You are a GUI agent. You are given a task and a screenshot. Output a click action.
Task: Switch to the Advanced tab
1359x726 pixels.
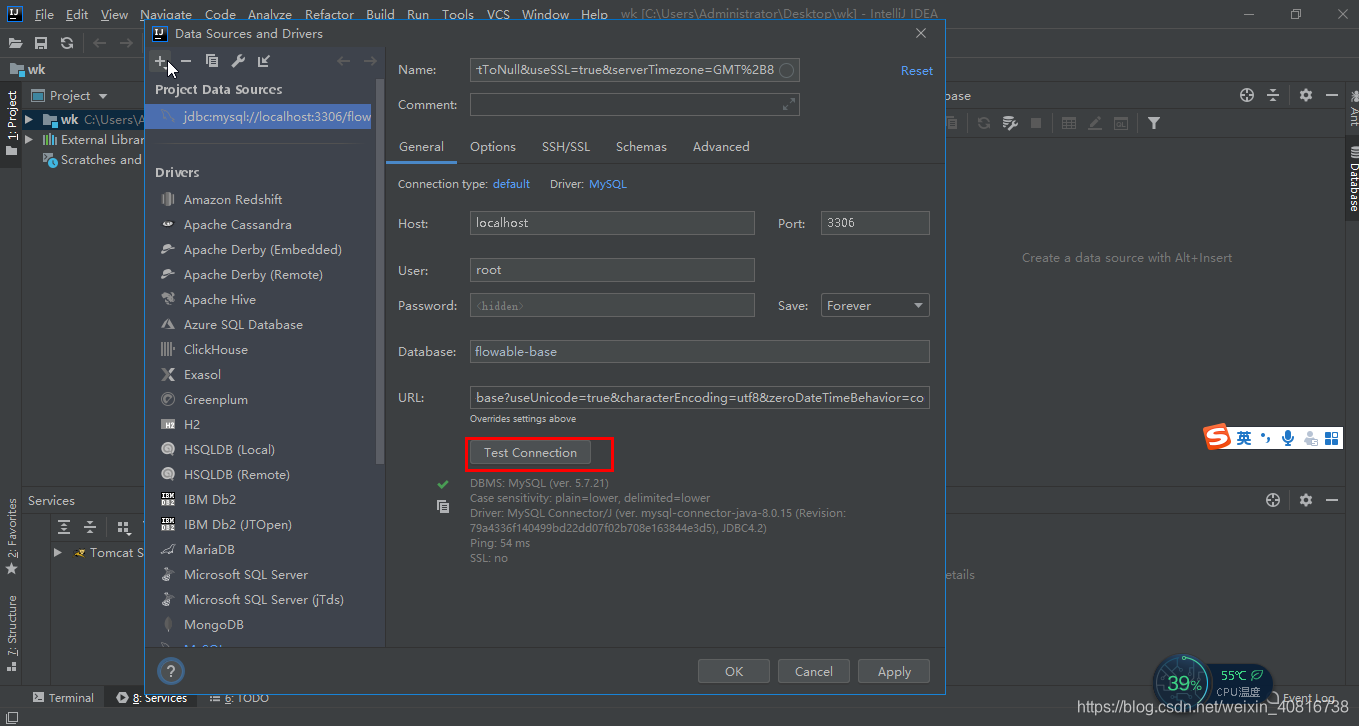coord(721,146)
